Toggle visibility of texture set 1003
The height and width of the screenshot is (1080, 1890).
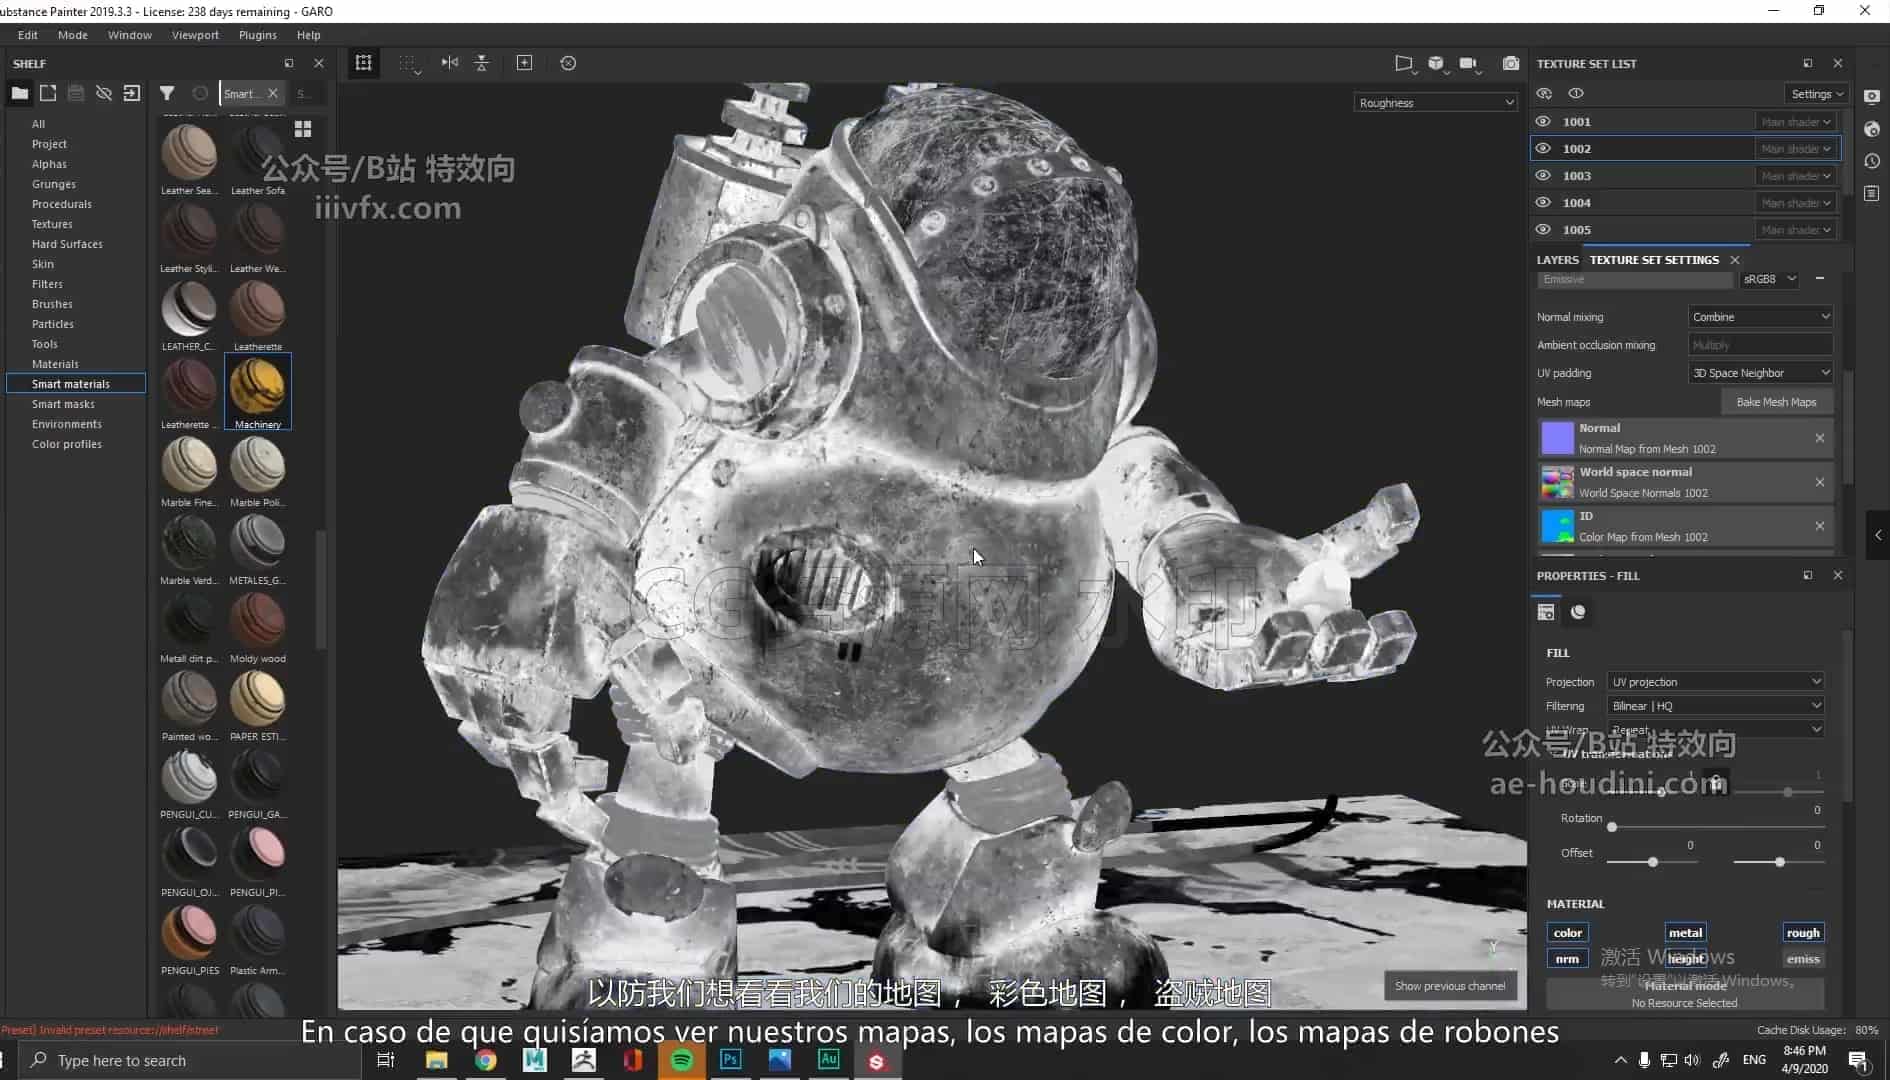[x=1544, y=175]
